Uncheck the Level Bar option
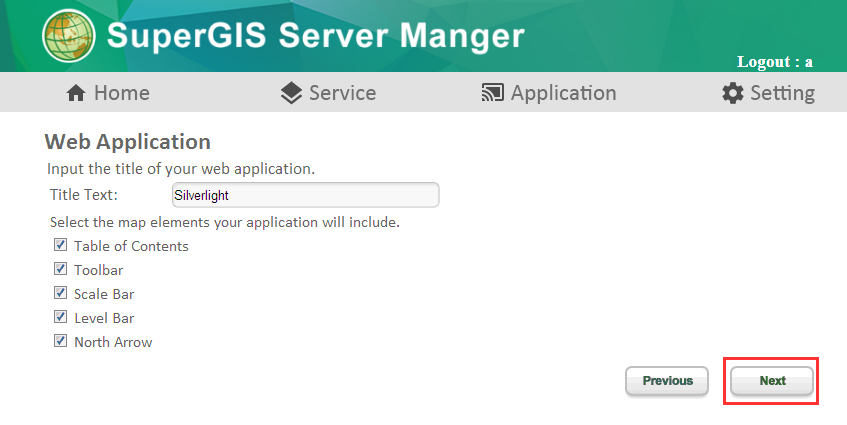Image resolution: width=847 pixels, height=425 pixels. click(x=60, y=316)
